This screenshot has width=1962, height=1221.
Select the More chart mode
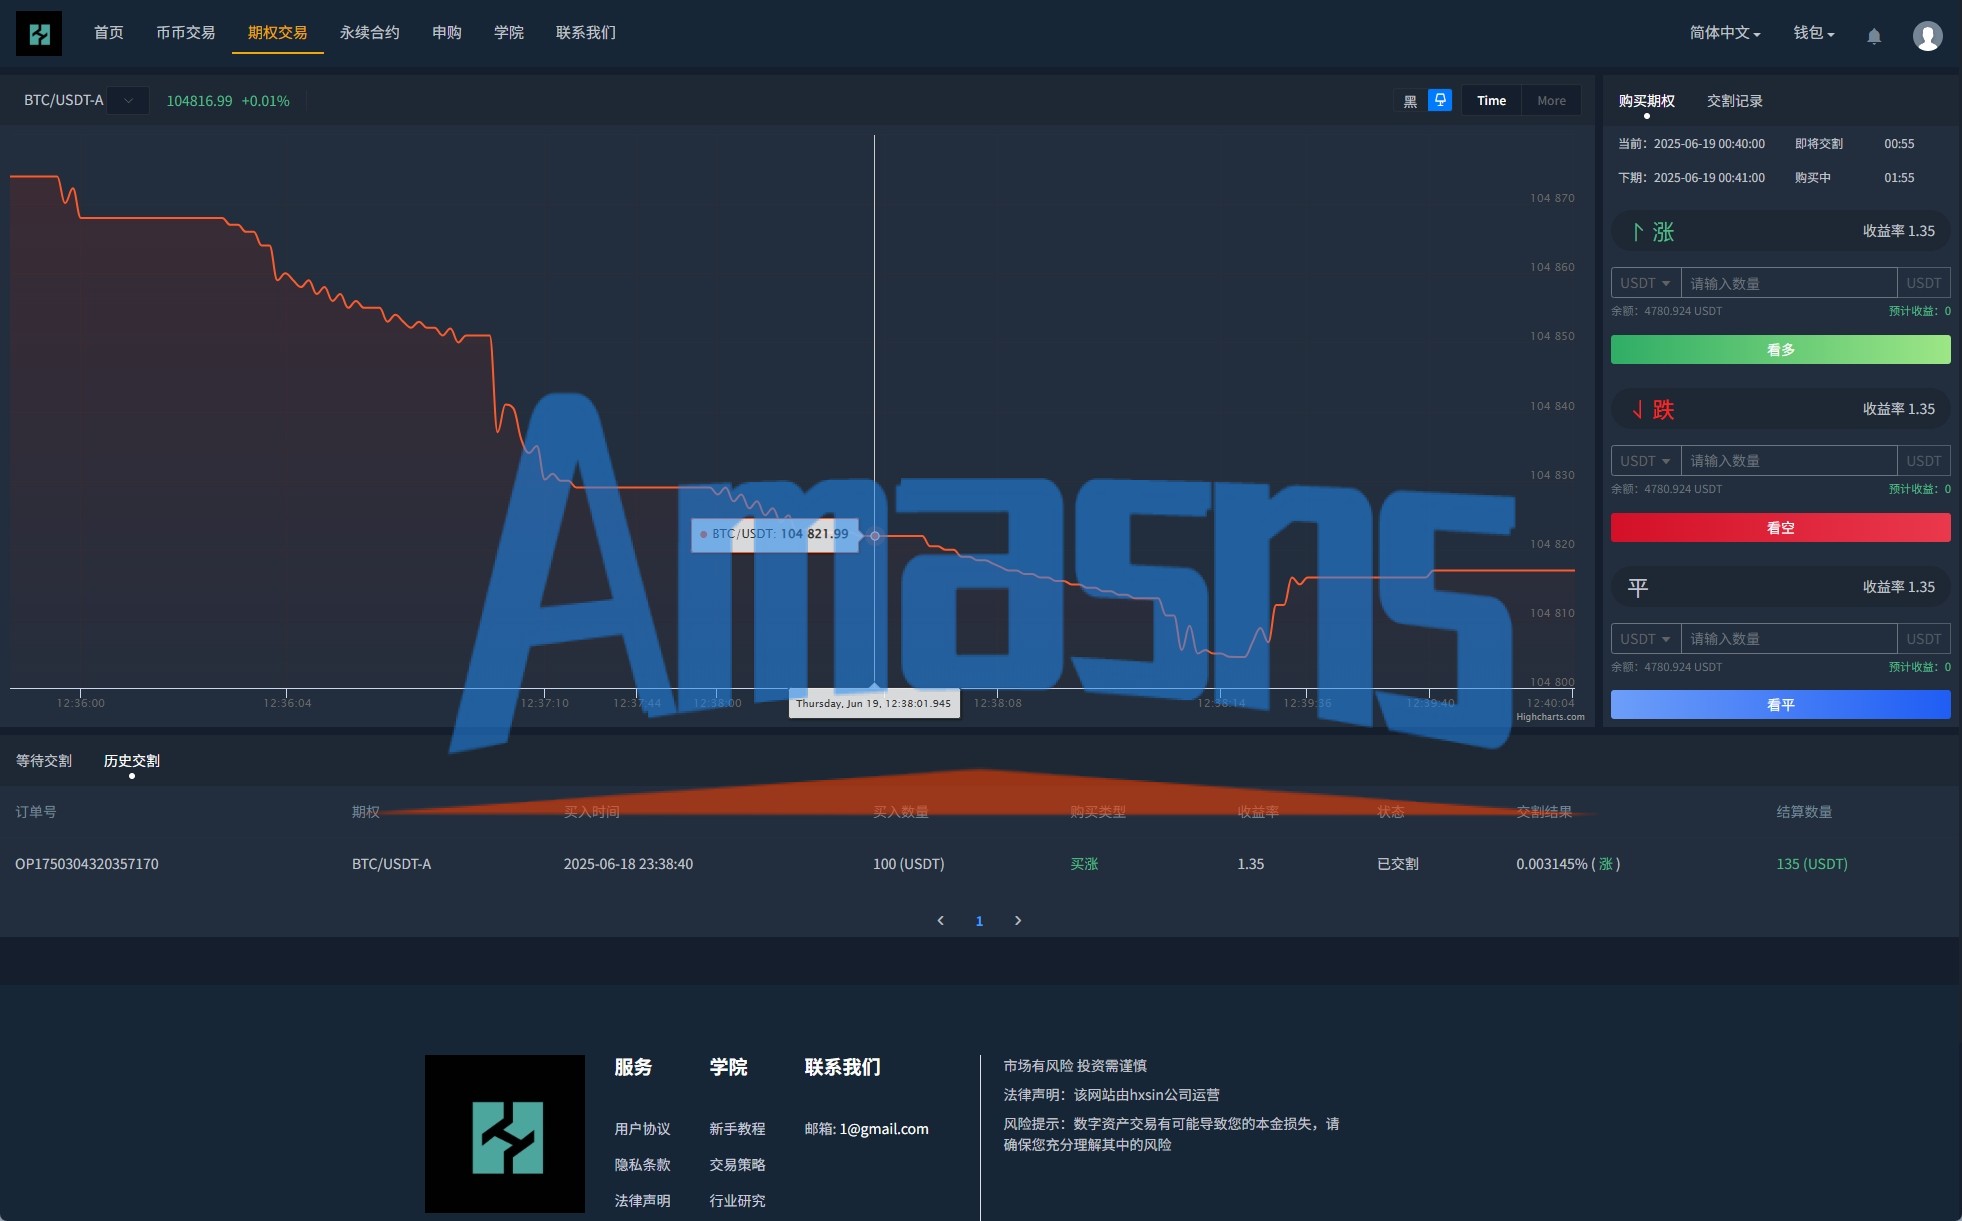tap(1551, 101)
